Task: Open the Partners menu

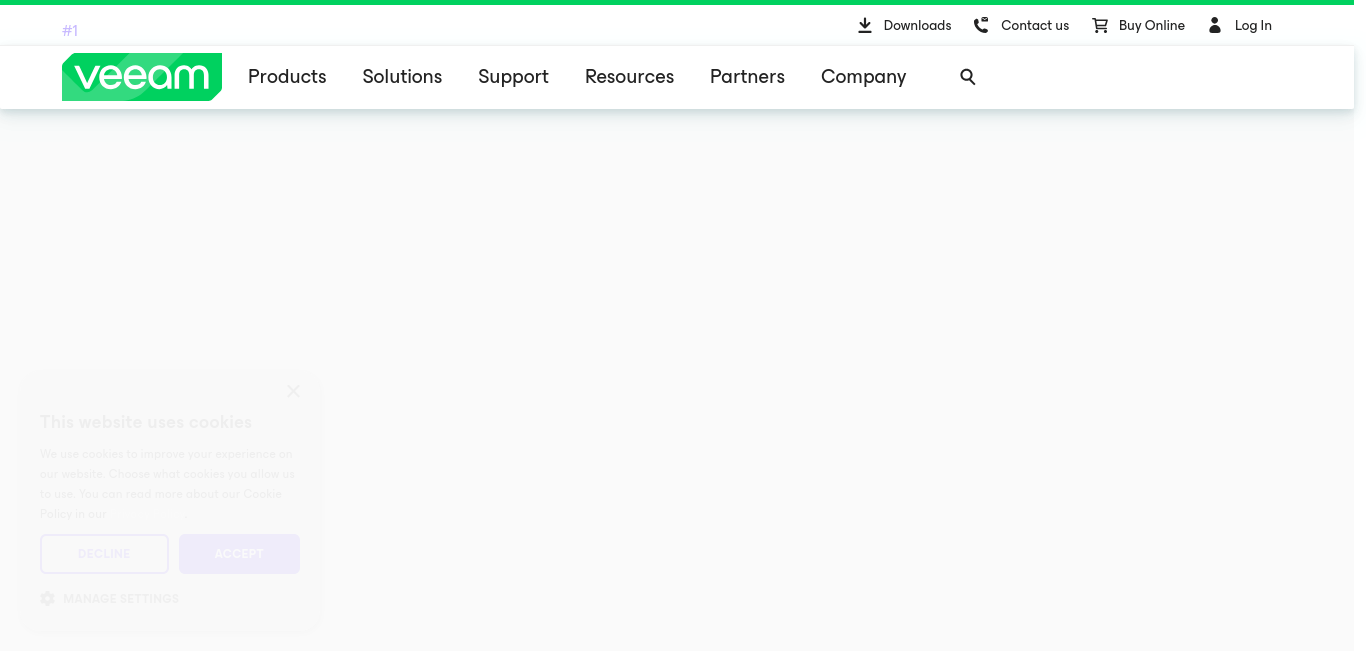Action: click(x=747, y=77)
